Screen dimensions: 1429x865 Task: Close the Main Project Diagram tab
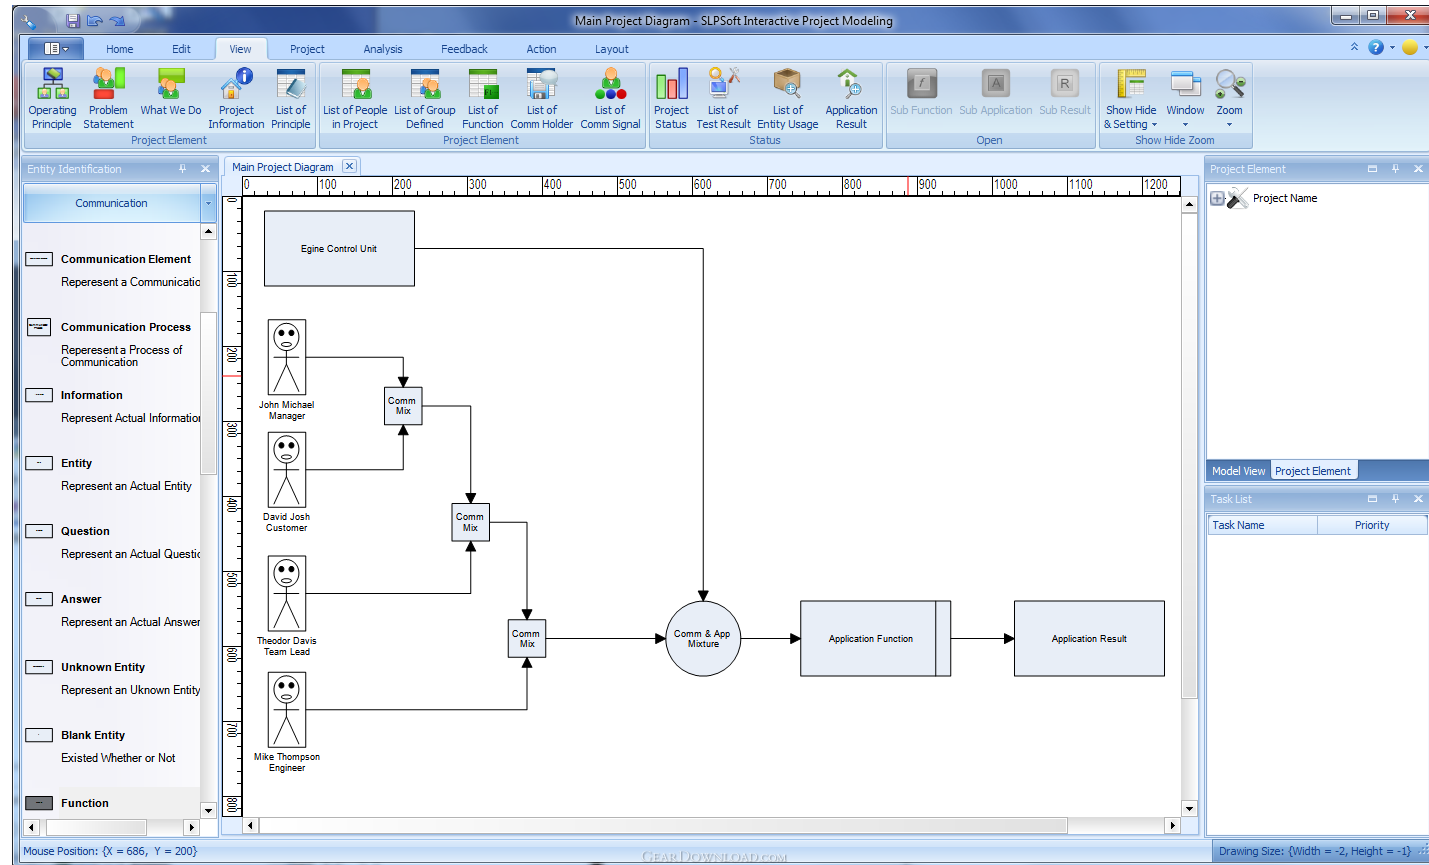click(349, 166)
